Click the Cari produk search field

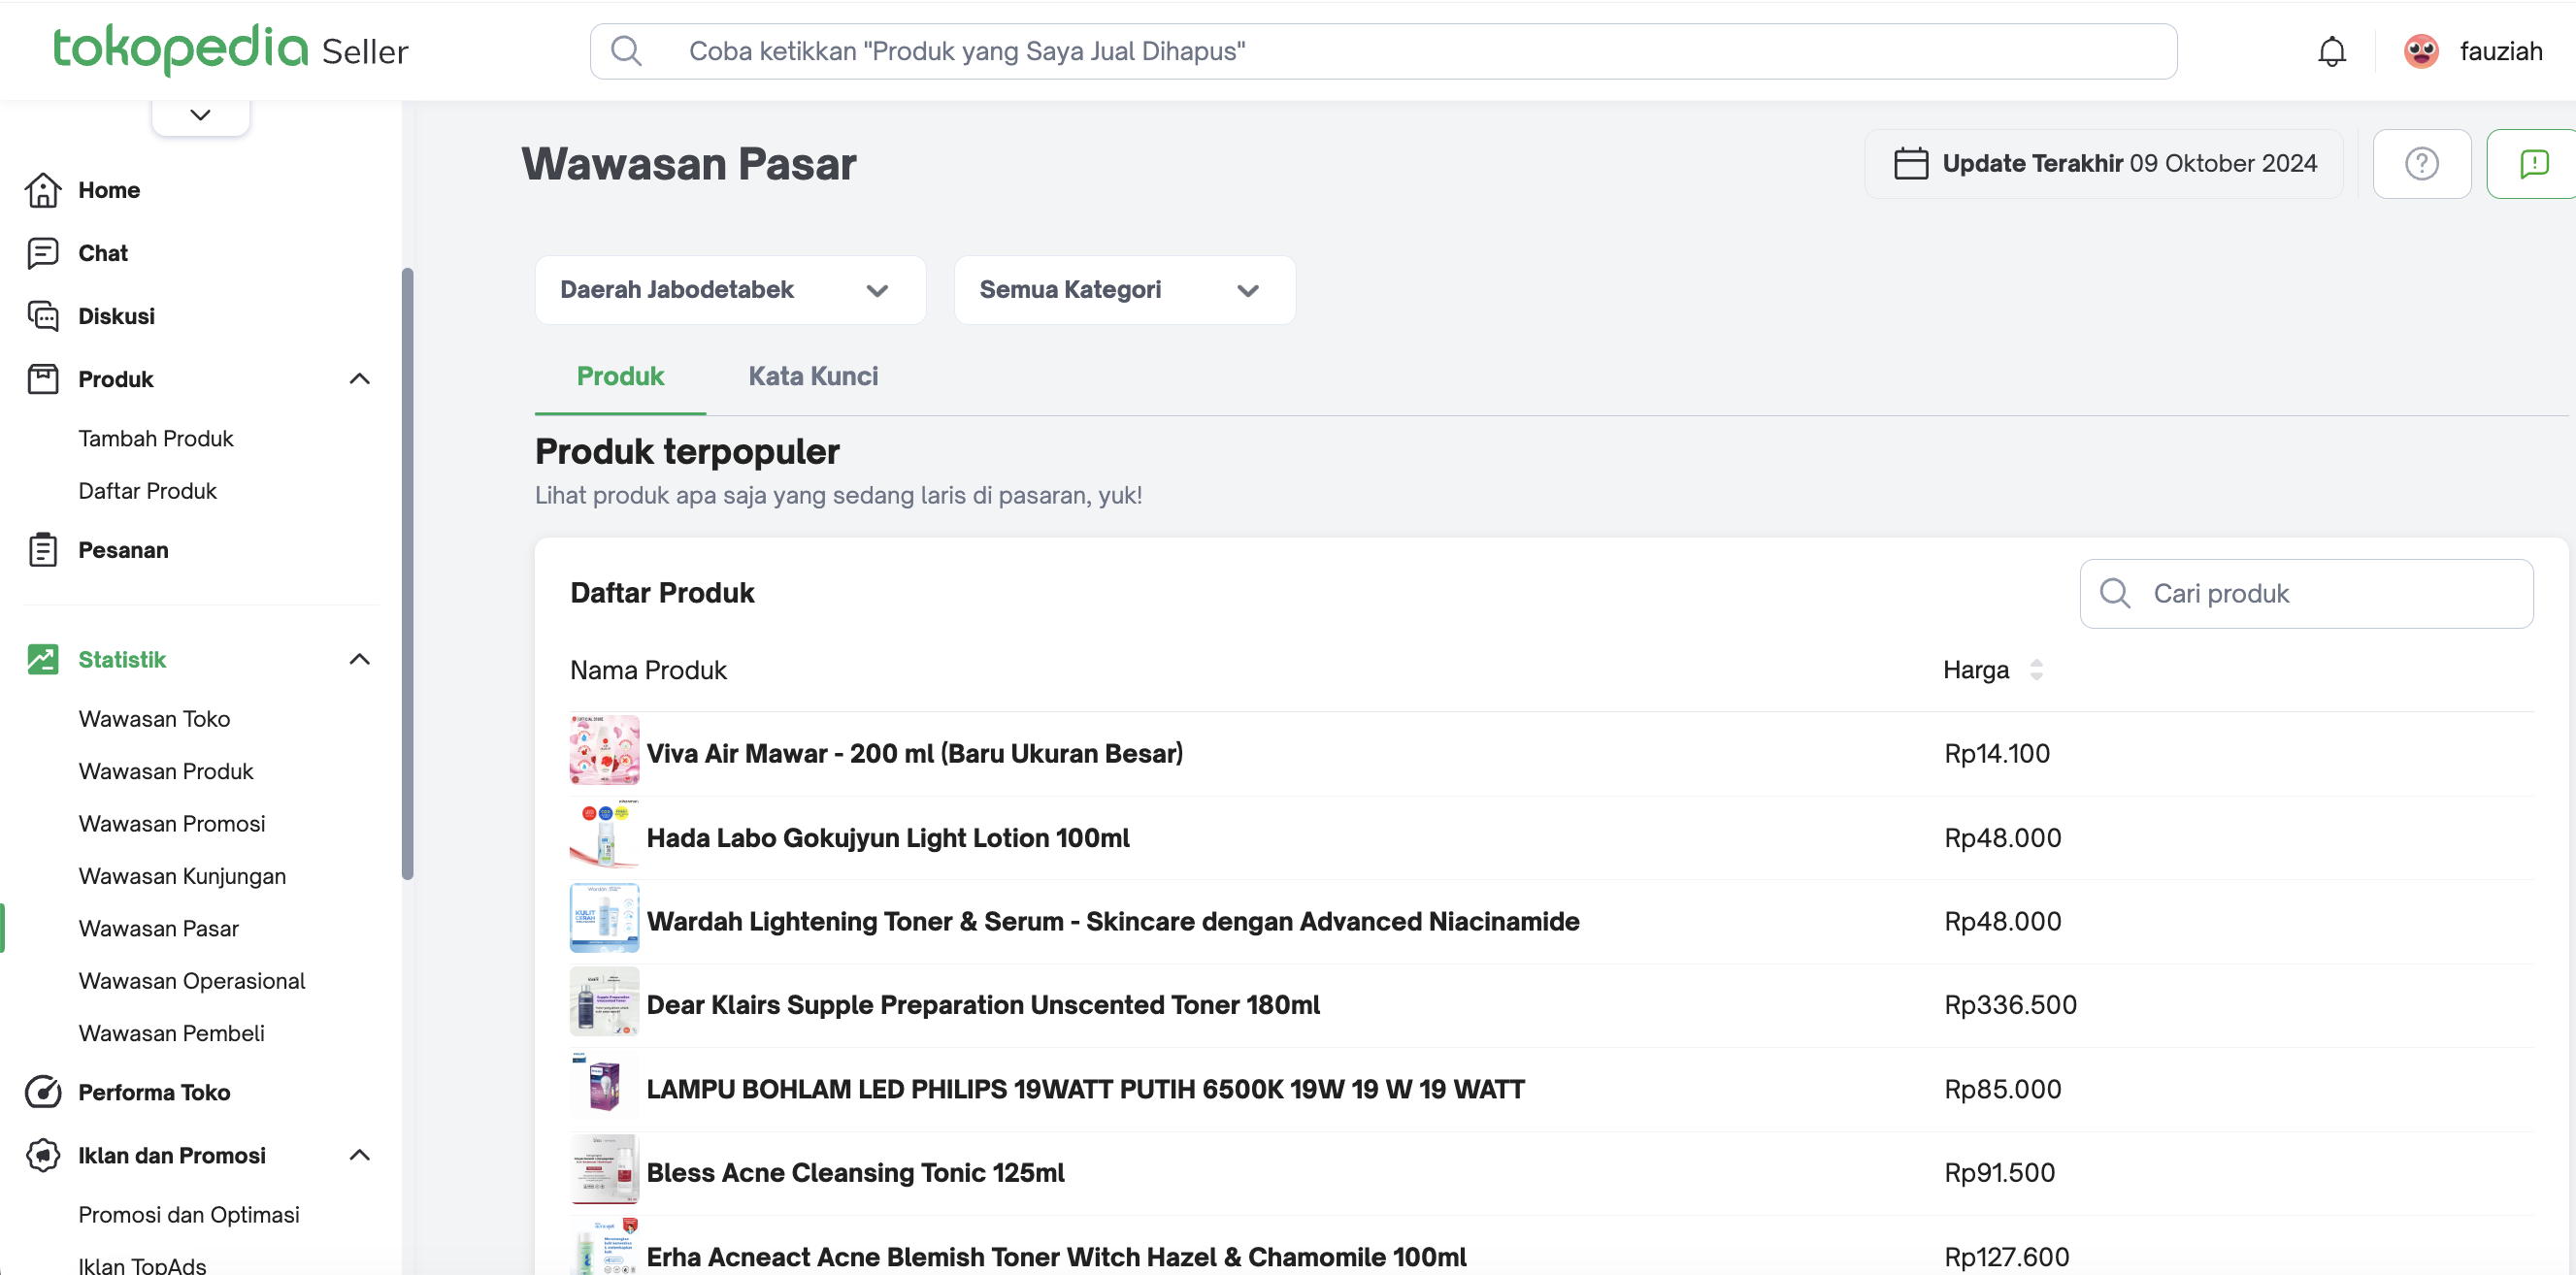2320,594
